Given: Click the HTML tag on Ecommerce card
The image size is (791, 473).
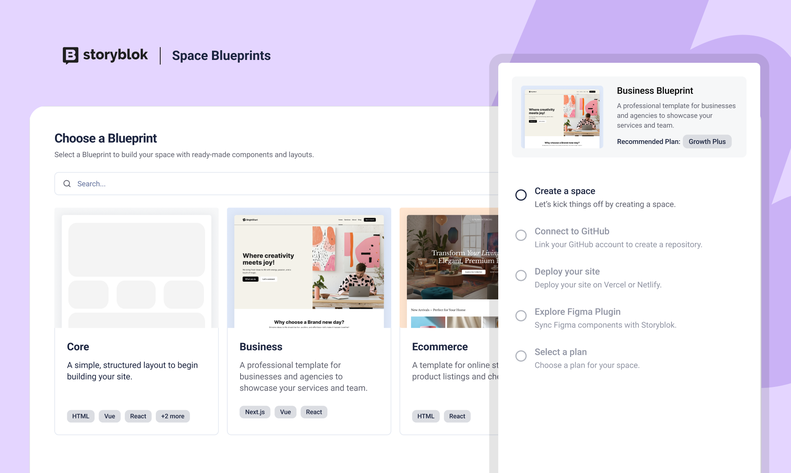Looking at the screenshot, I should (426, 416).
